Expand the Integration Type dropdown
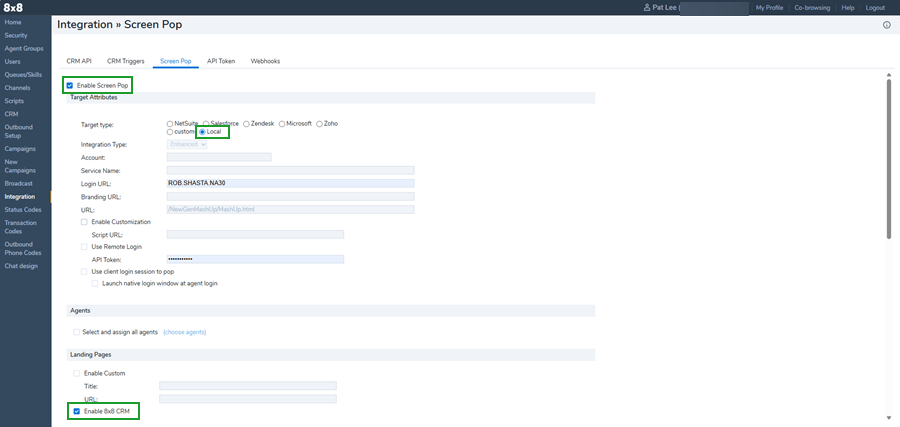This screenshot has height=427, width=900. [x=187, y=145]
